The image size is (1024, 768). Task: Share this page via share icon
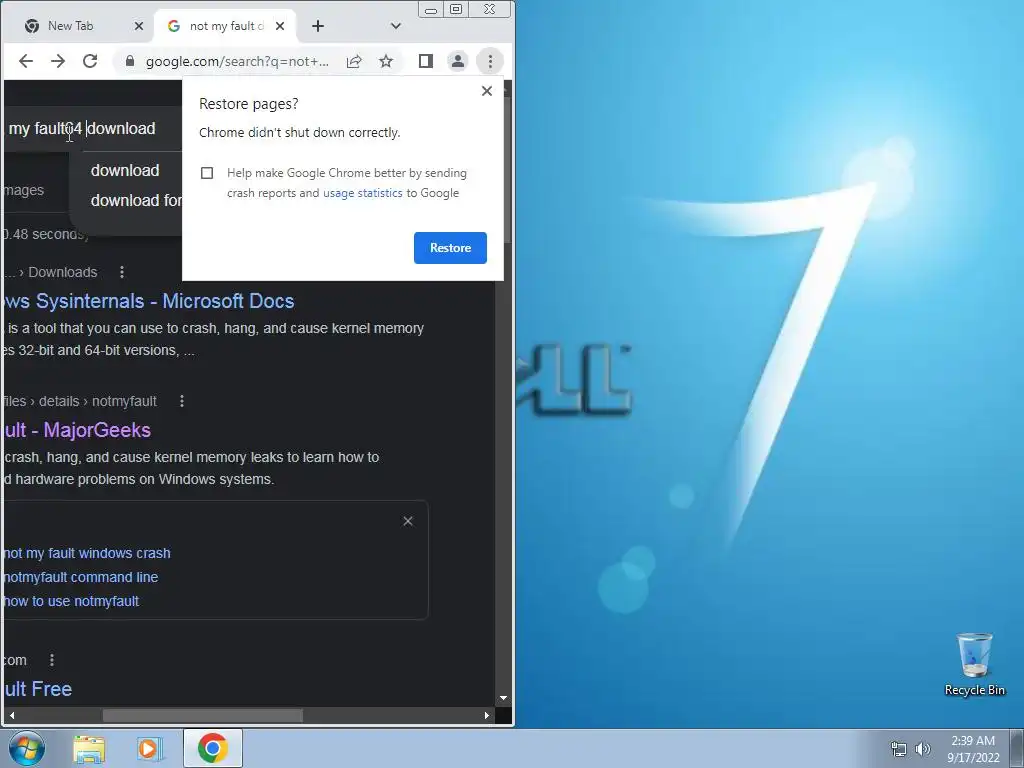354,61
